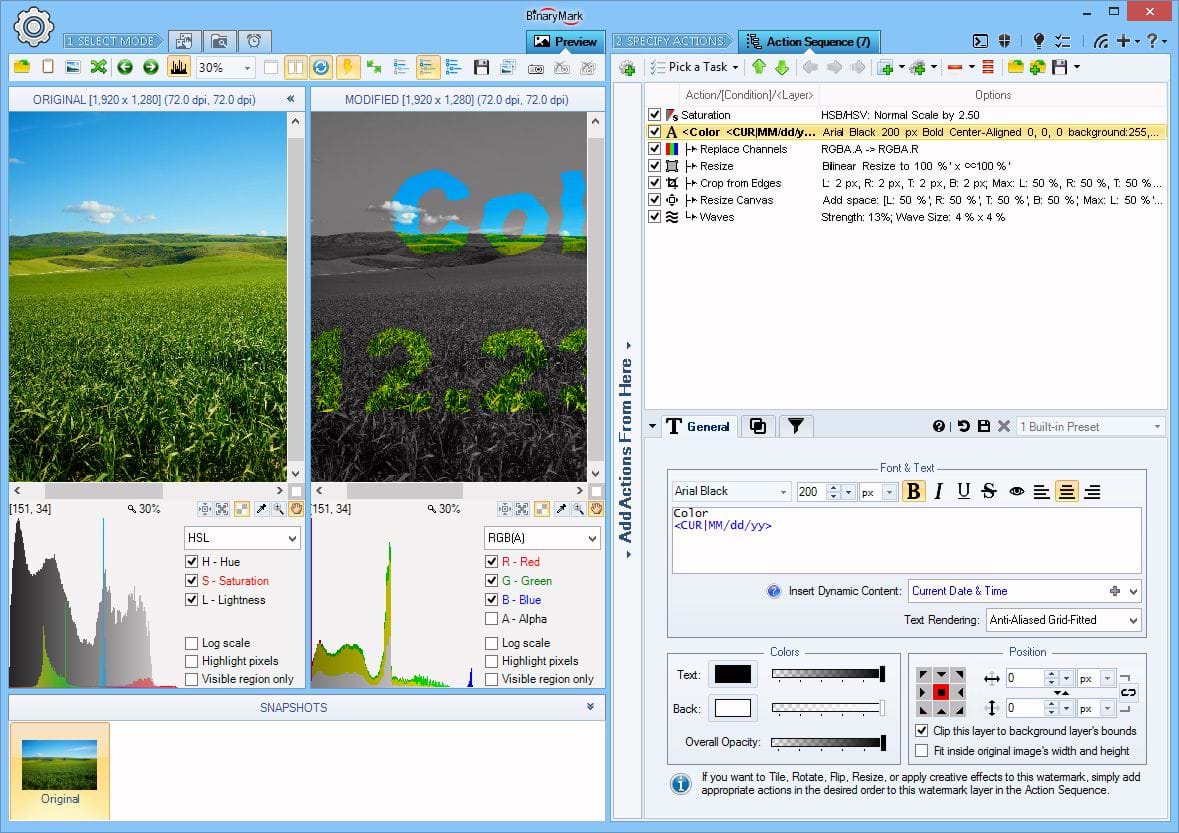Apply strikethrough text formatting
Viewport: 1179px width, 833px height.
[x=989, y=491]
